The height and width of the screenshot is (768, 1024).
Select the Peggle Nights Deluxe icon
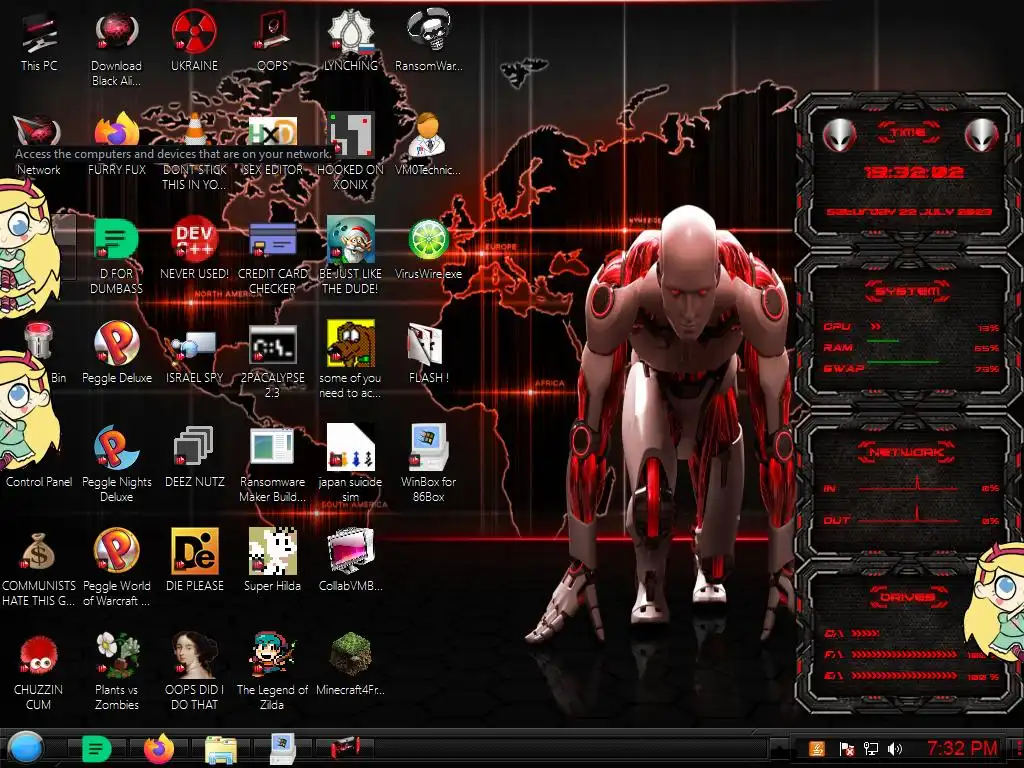pyautogui.click(x=116, y=464)
